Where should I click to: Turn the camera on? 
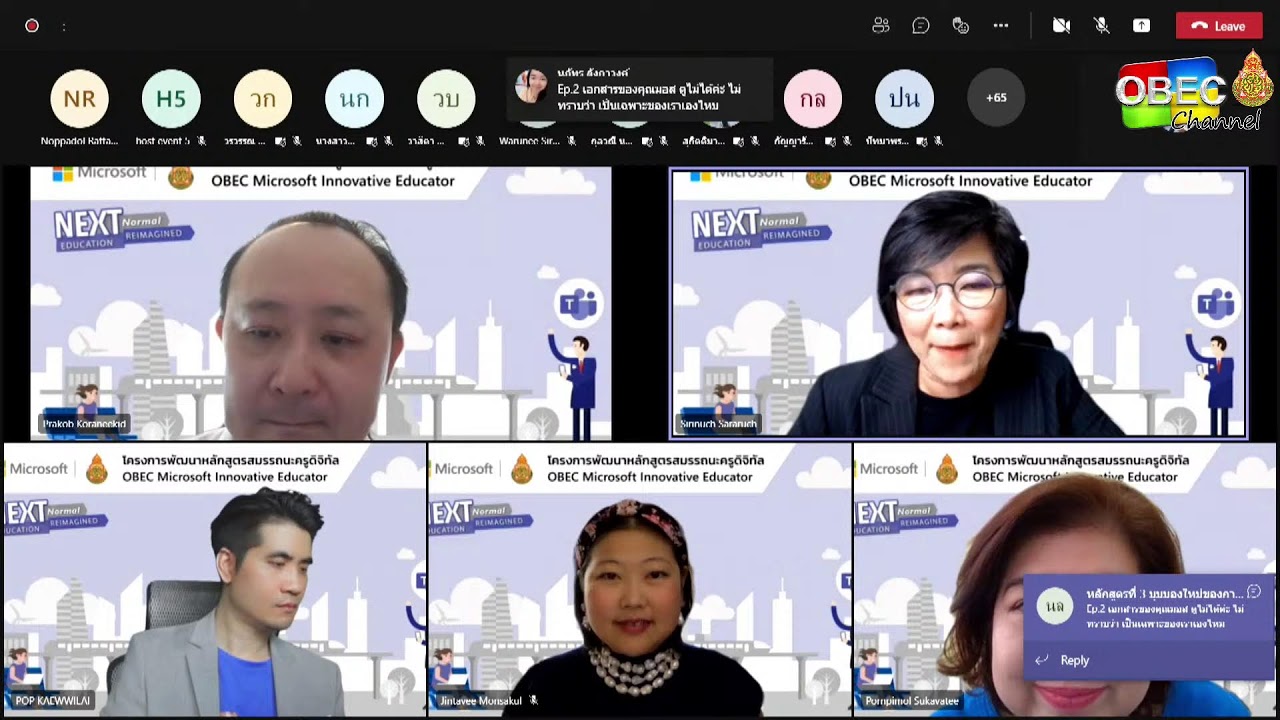[x=1061, y=26]
